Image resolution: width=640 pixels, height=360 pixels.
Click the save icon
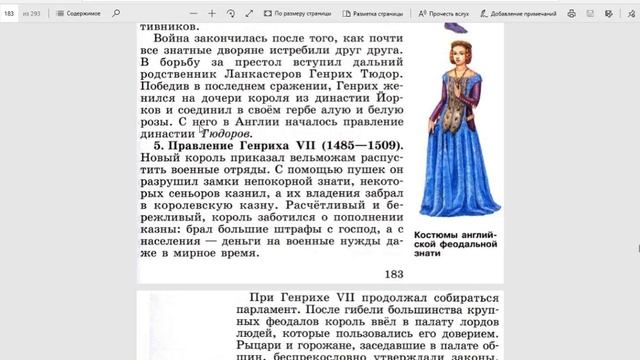click(x=590, y=13)
